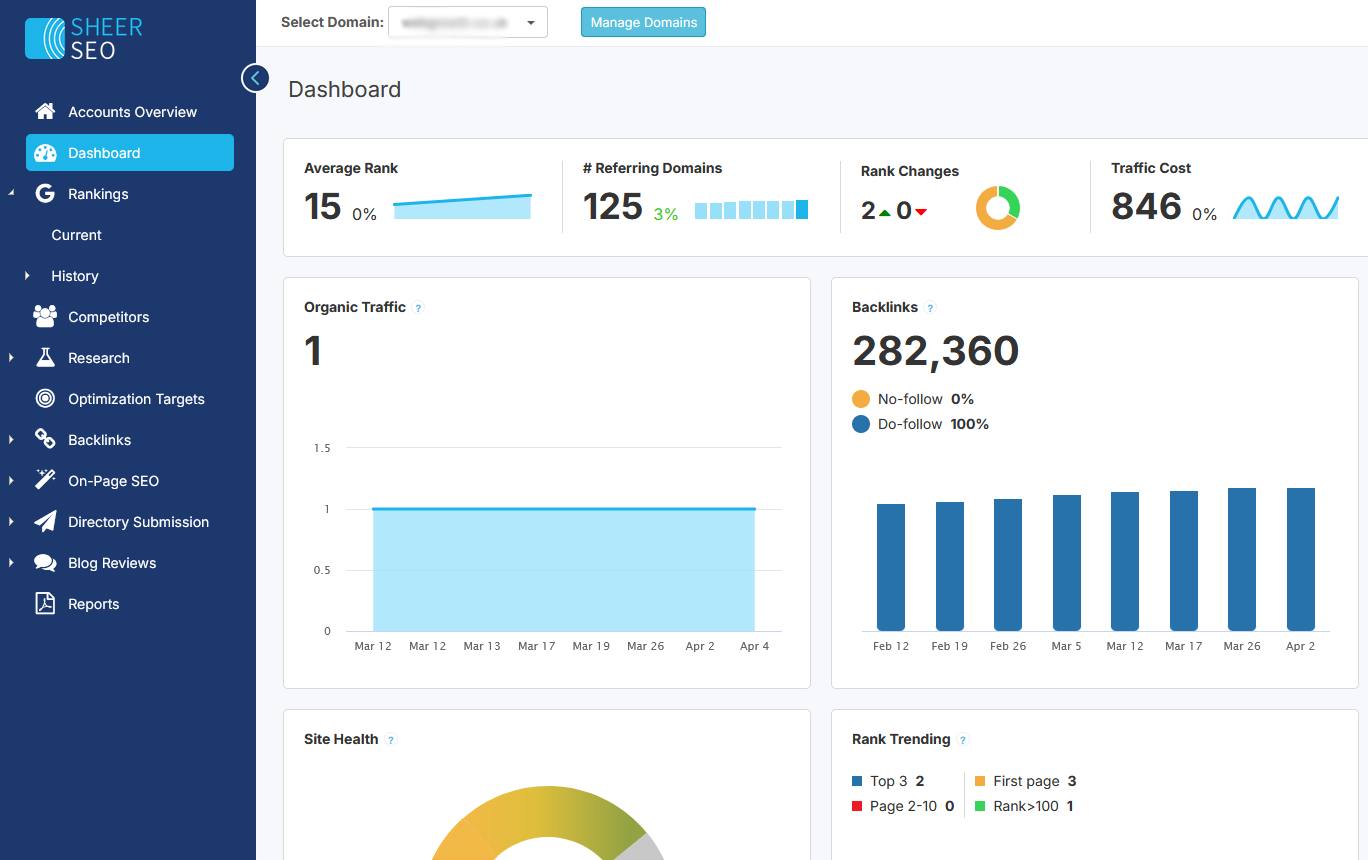Select the Competitors icon in sidebar
The width and height of the screenshot is (1368, 860).
click(x=44, y=316)
